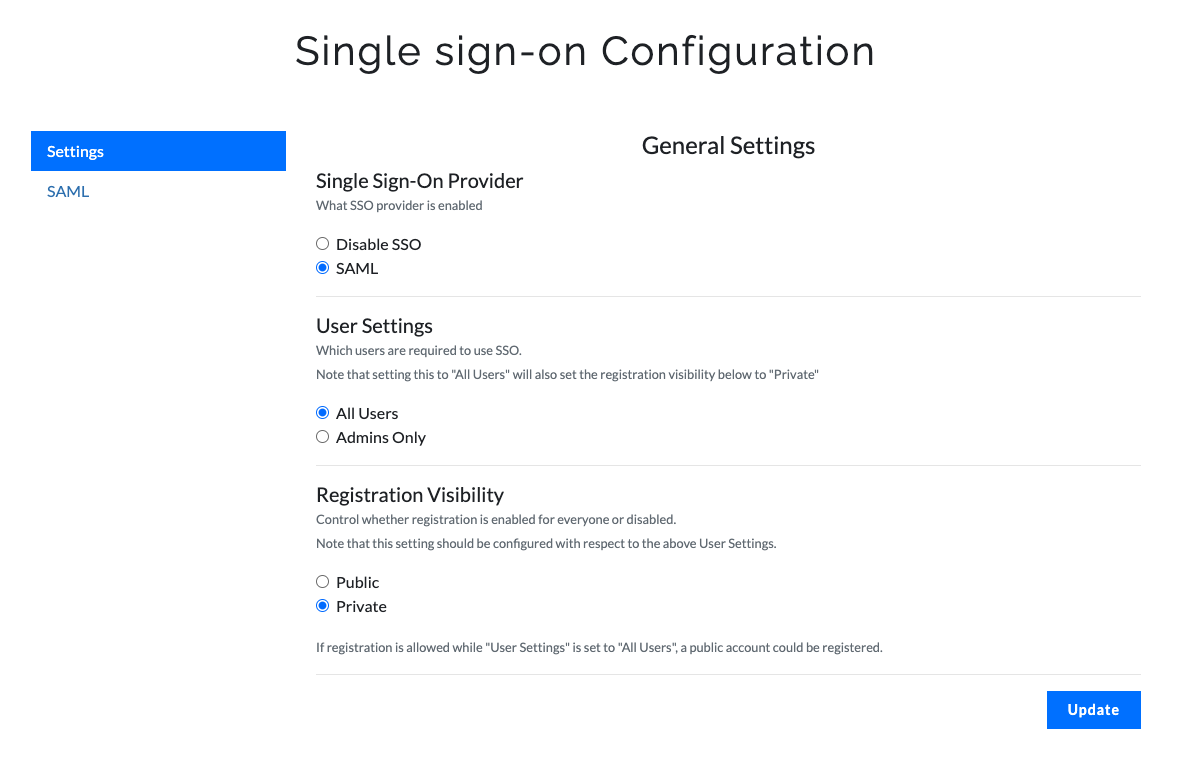Click the note about configuring this setting
Screen dimensions: 1184x769
click(546, 544)
